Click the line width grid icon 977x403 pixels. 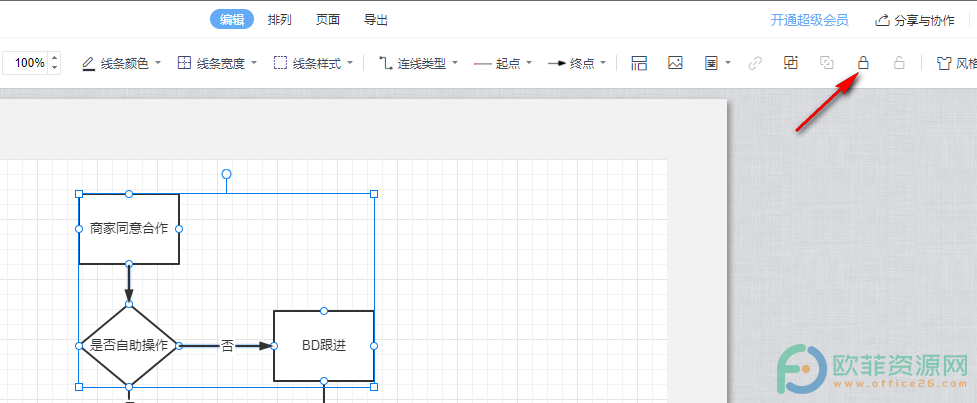pos(184,63)
